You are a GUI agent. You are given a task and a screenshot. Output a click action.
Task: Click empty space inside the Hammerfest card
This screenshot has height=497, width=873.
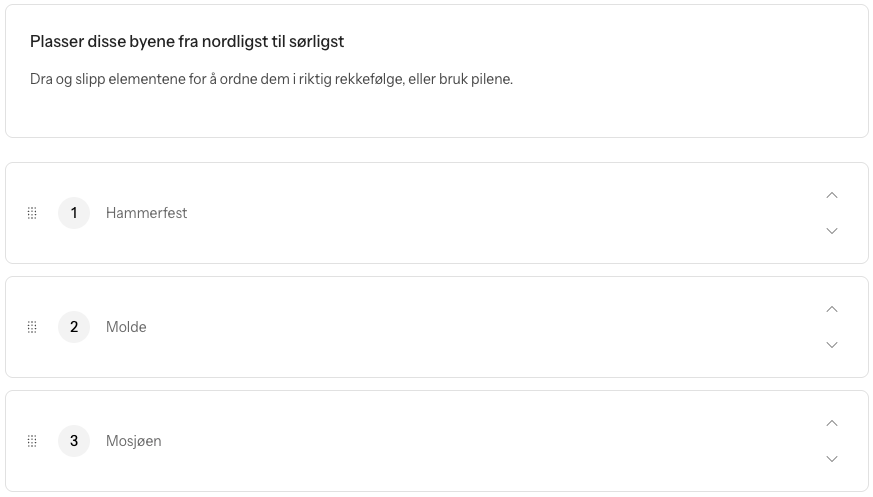click(x=480, y=213)
